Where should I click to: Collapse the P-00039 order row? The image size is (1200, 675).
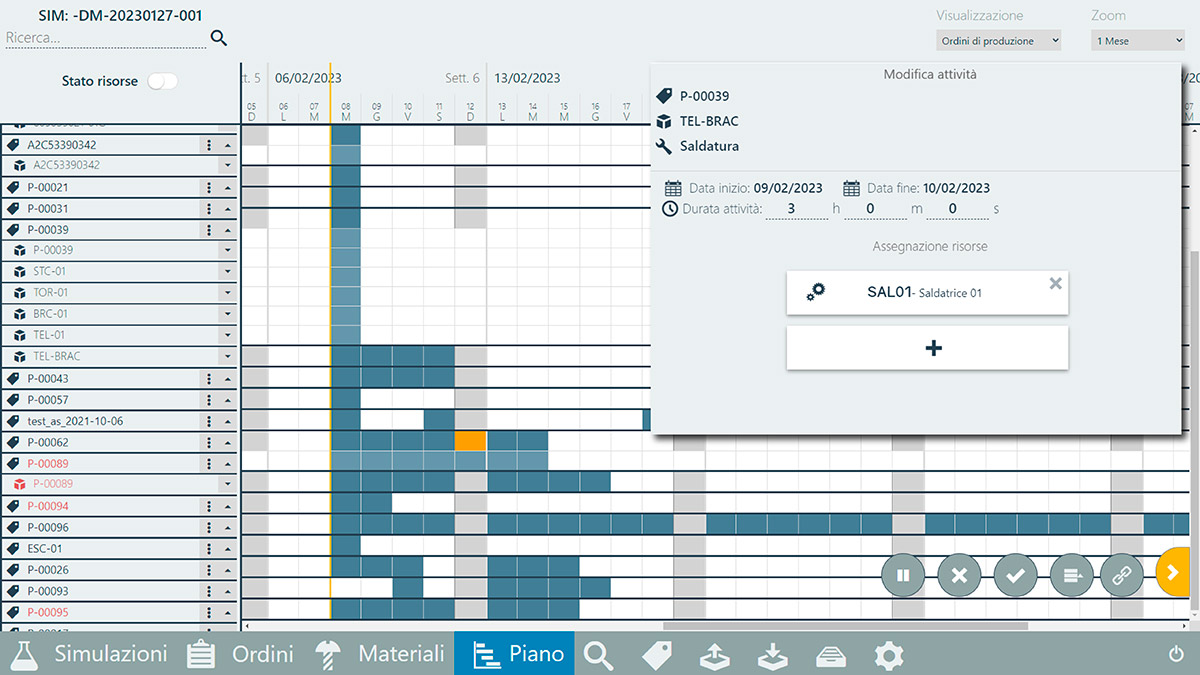227,230
